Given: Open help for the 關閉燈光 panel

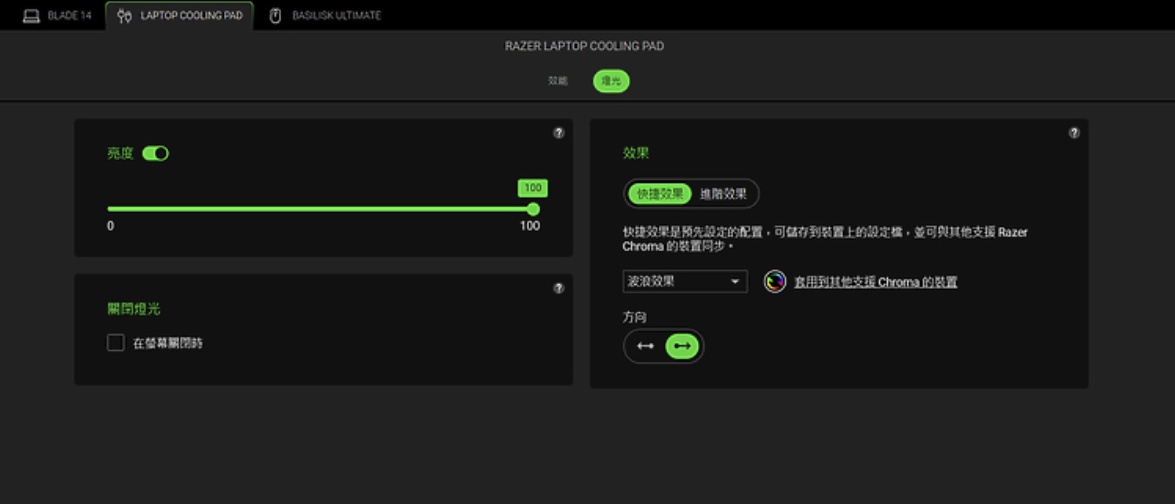Looking at the screenshot, I should pyautogui.click(x=558, y=288).
